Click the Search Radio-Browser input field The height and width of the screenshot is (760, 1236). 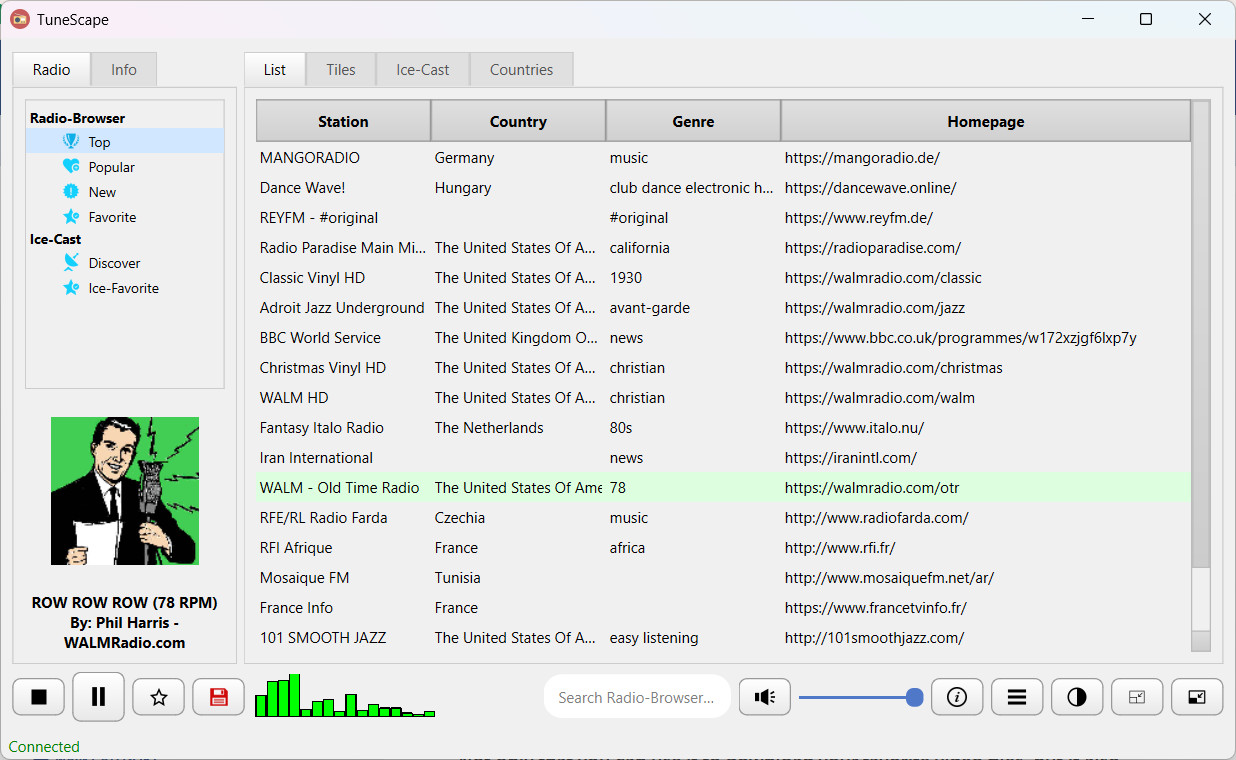(636, 697)
